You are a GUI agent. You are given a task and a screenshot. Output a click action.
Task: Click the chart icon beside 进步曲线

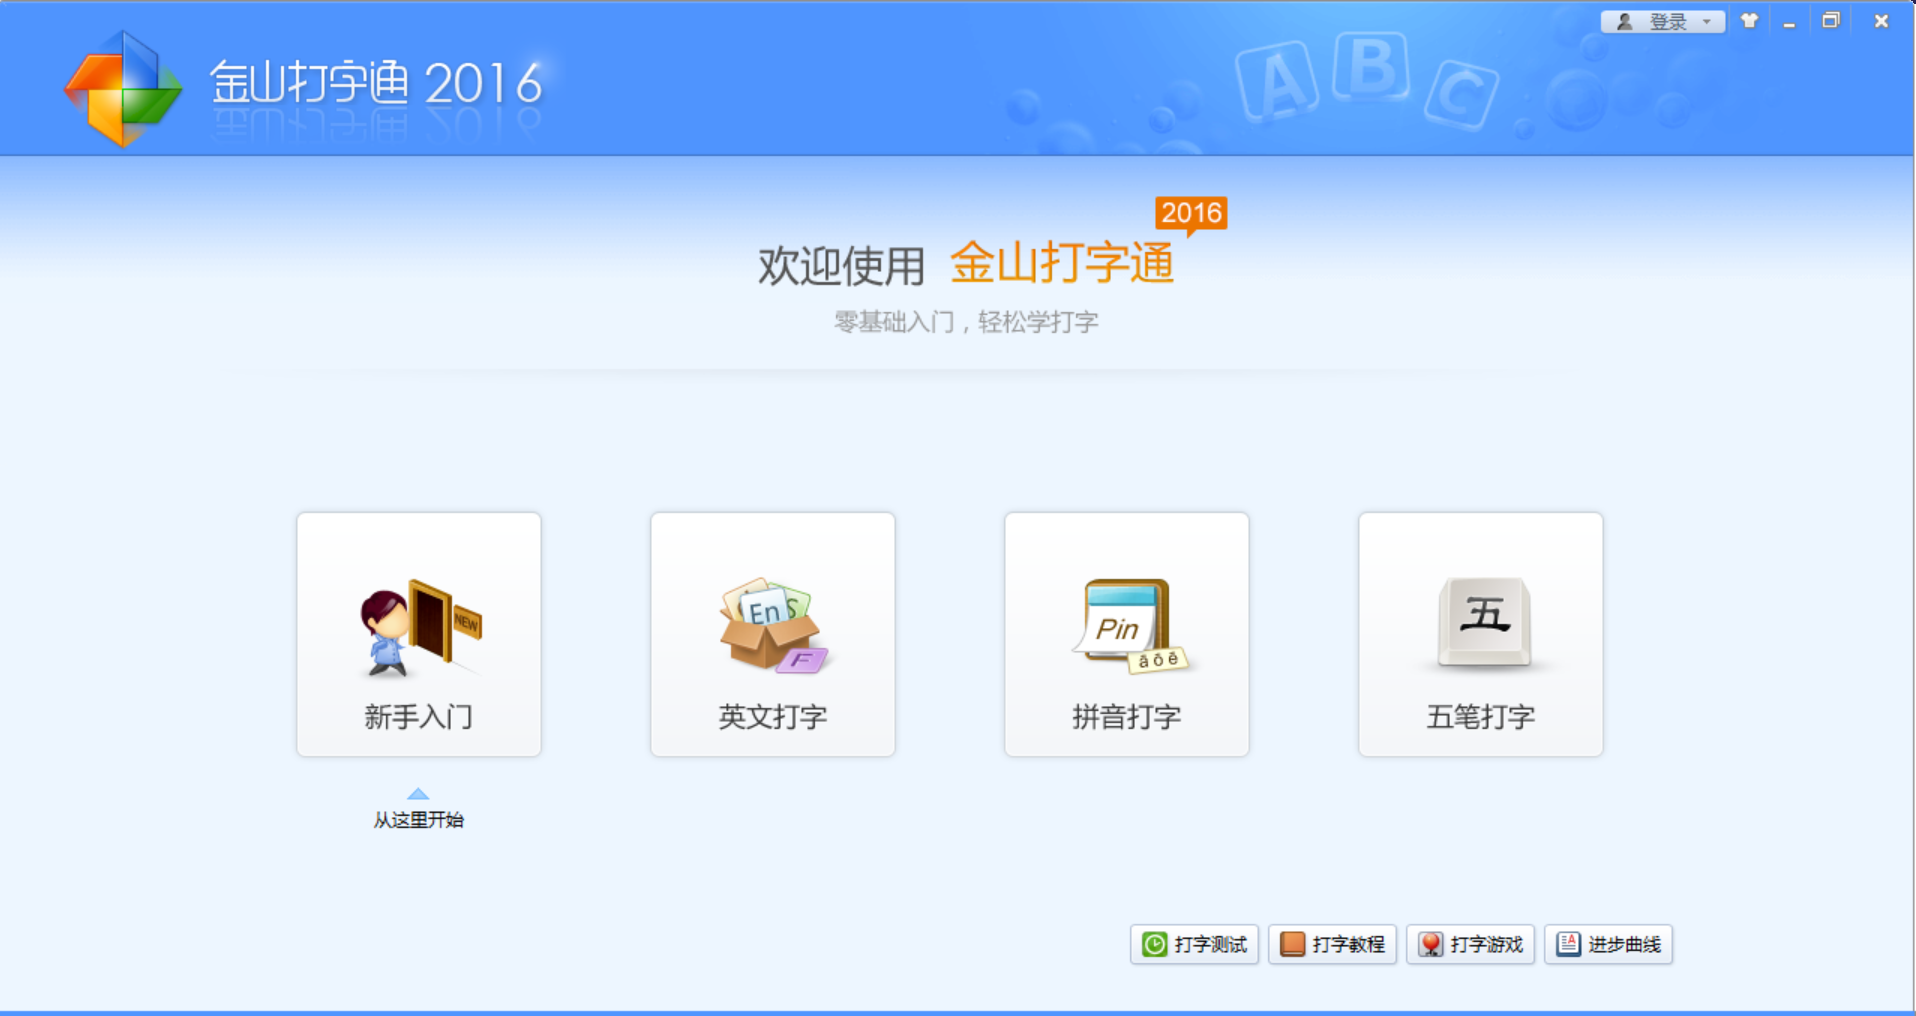[1568, 943]
